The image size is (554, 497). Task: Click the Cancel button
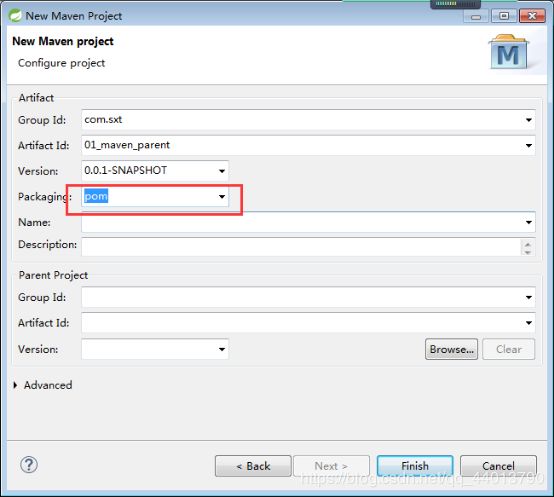499,466
